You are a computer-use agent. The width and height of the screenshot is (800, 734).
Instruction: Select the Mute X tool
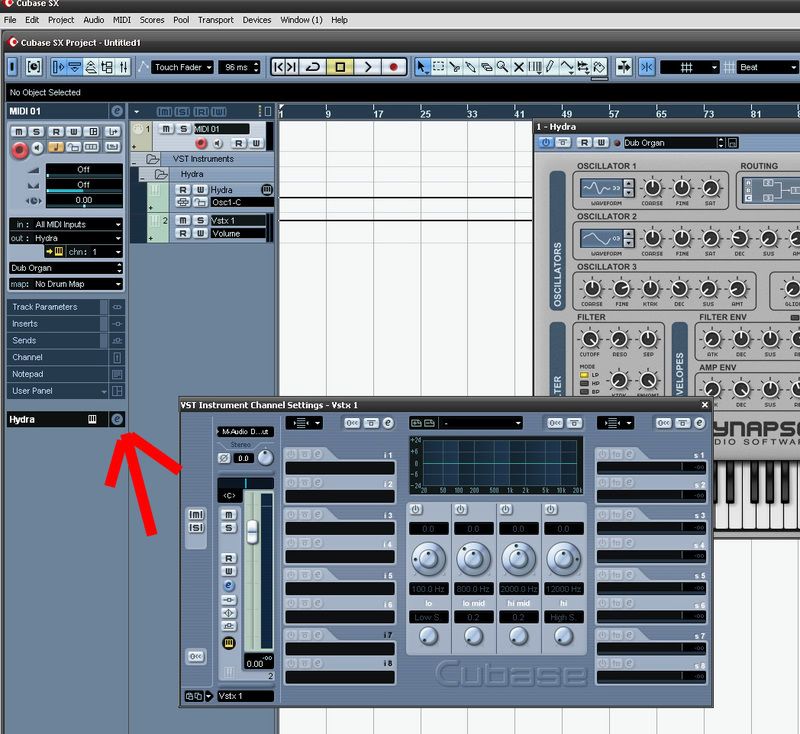518,67
